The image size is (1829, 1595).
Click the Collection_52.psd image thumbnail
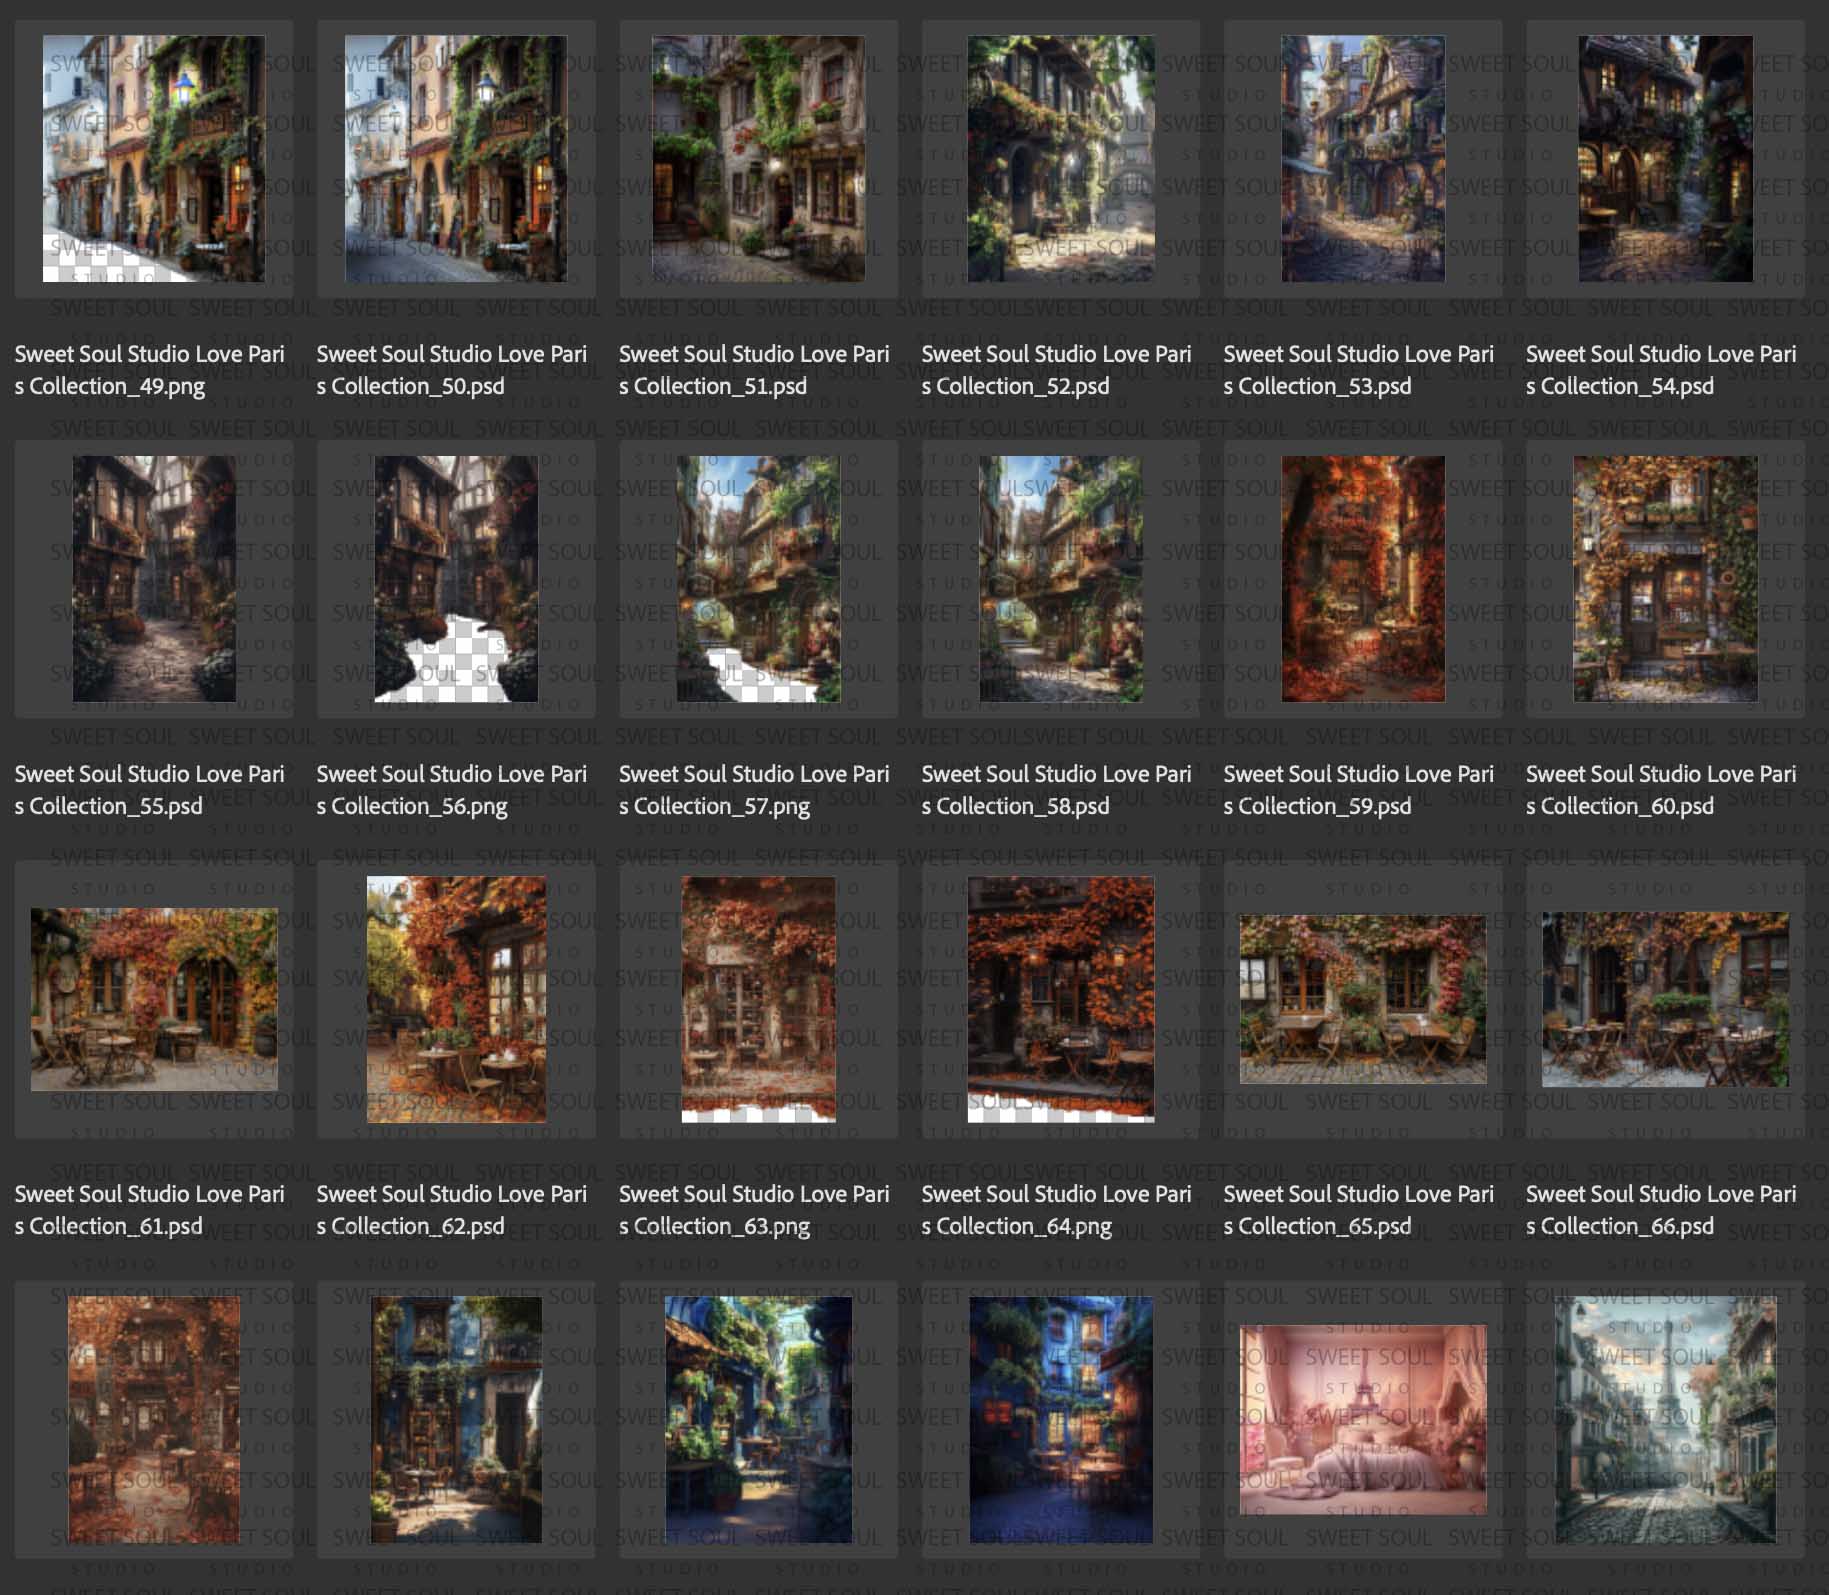(1061, 159)
